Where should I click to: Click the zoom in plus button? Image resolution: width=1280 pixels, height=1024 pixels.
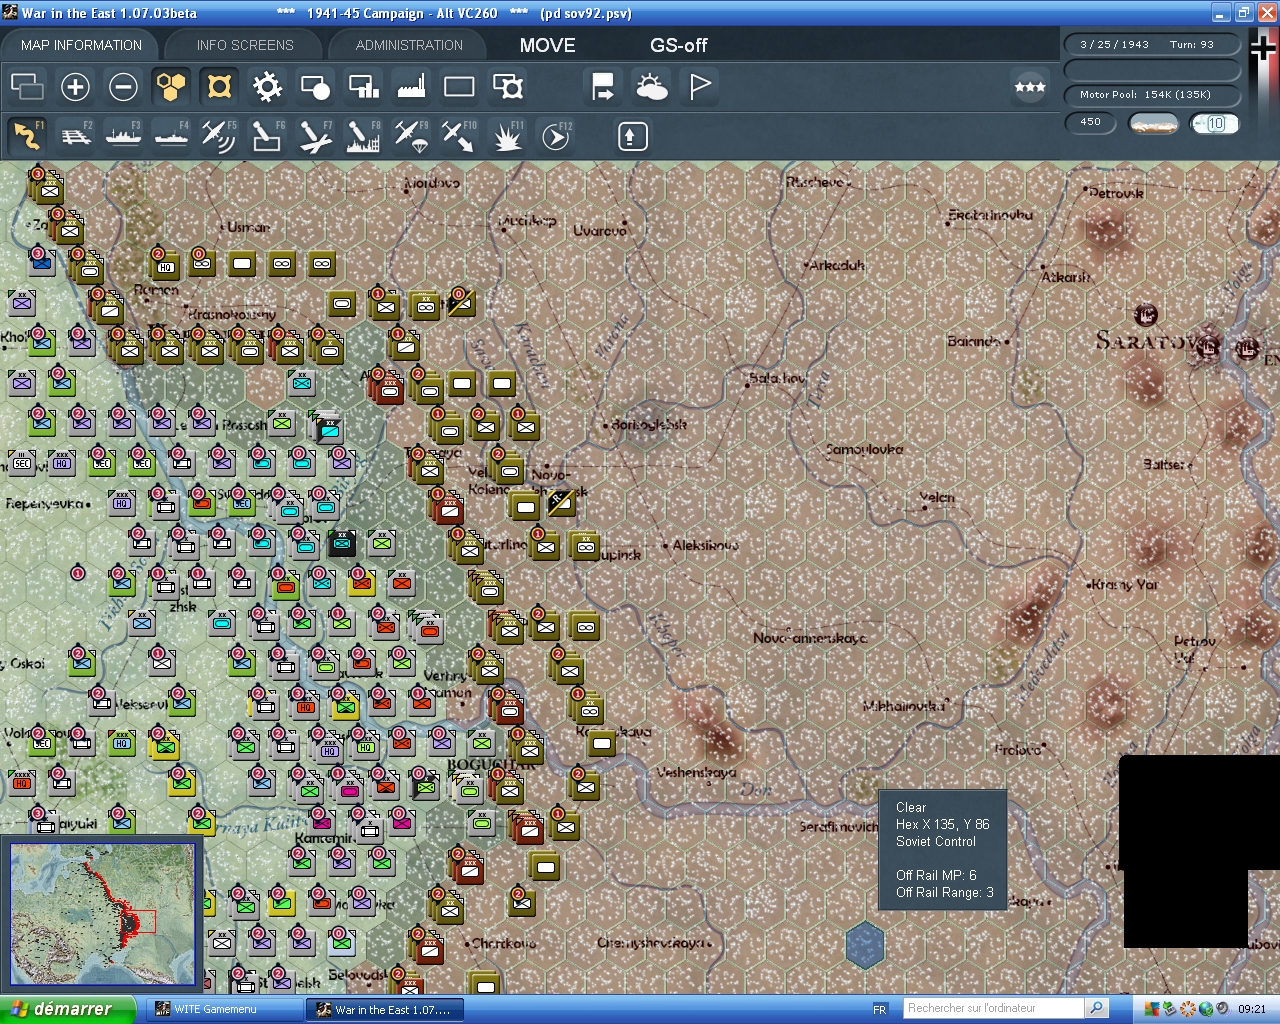pyautogui.click(x=75, y=87)
